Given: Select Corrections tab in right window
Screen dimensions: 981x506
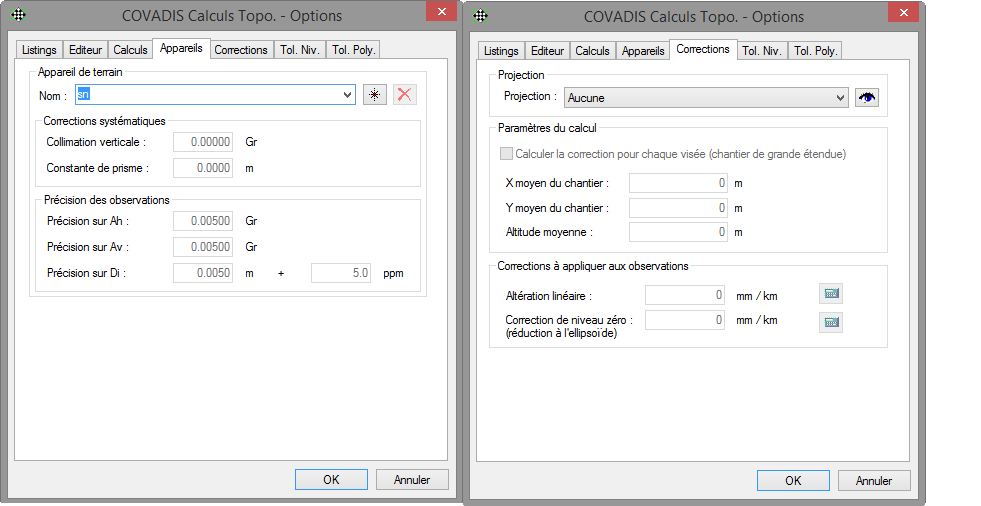Looking at the screenshot, I should point(703,49).
